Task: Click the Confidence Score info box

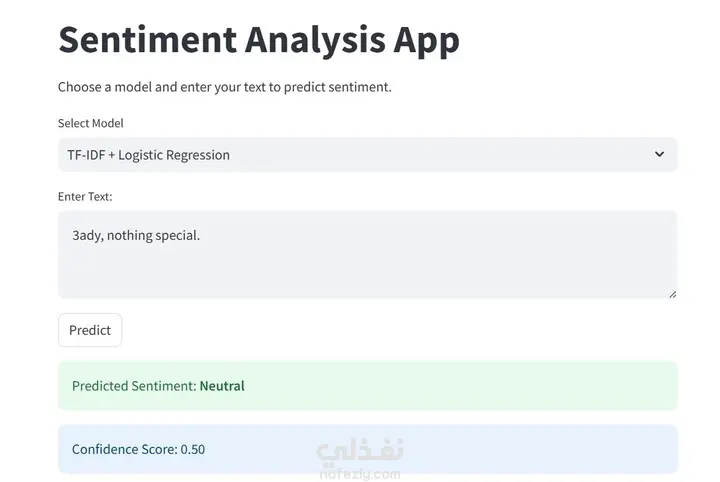Action: coord(367,449)
